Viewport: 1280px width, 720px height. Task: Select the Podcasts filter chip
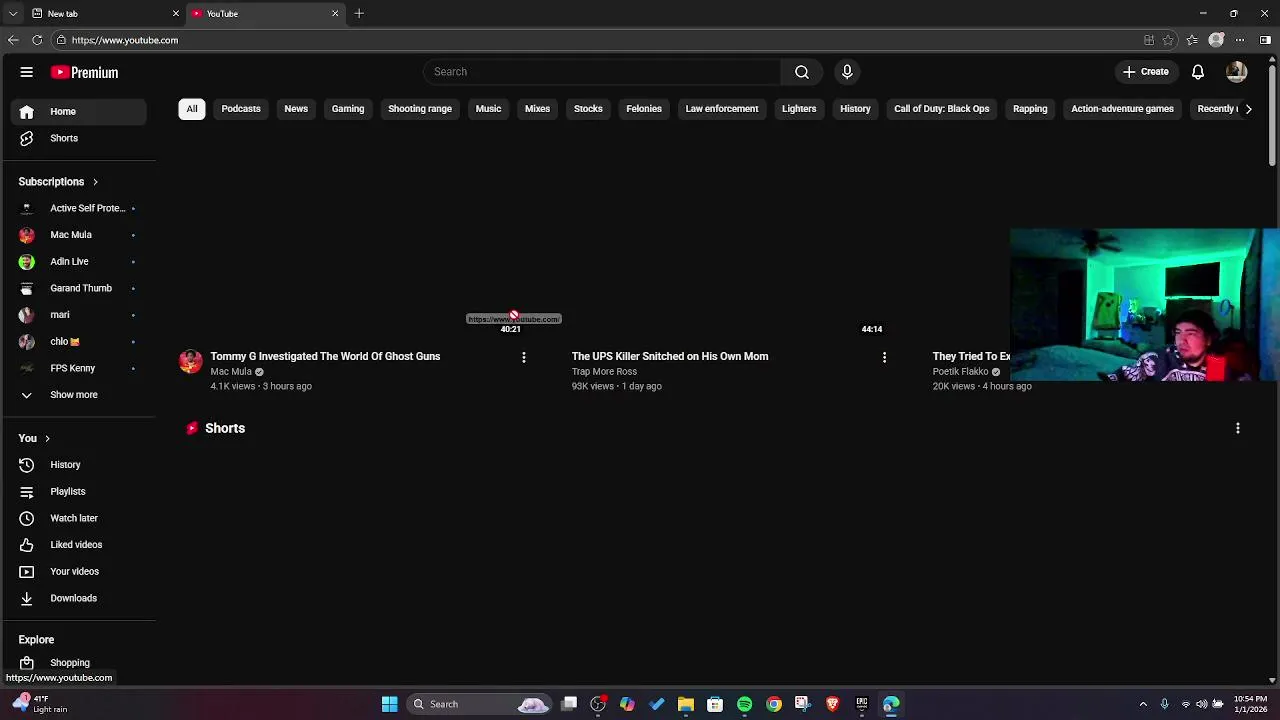241,109
